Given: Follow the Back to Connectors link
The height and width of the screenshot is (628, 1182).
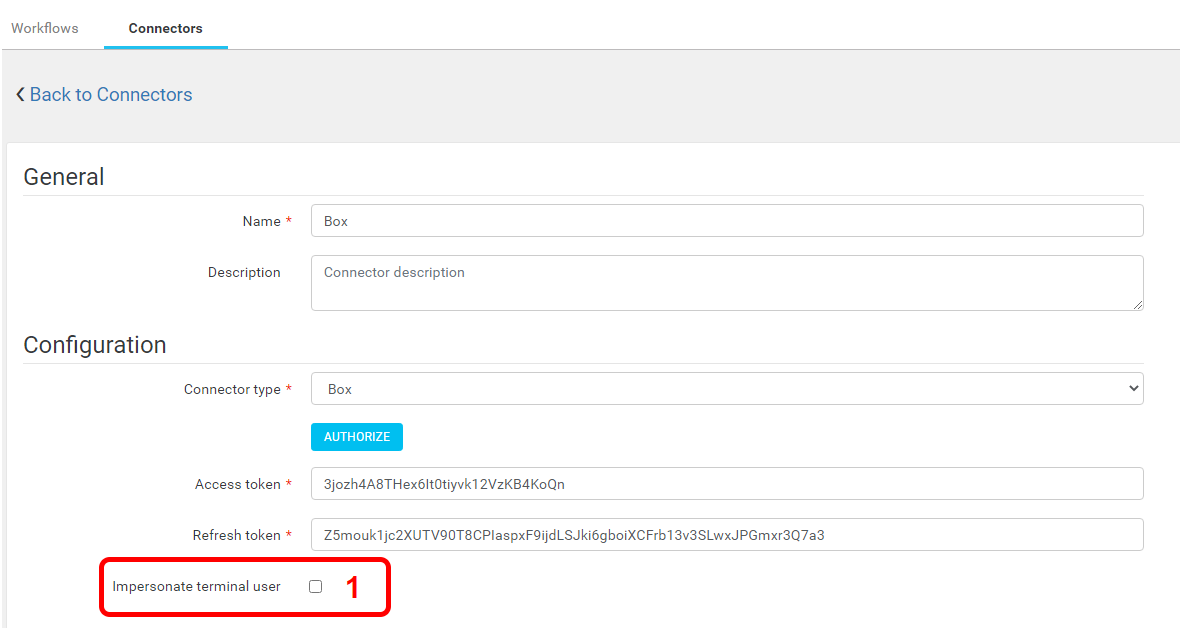Looking at the screenshot, I should click(110, 94).
